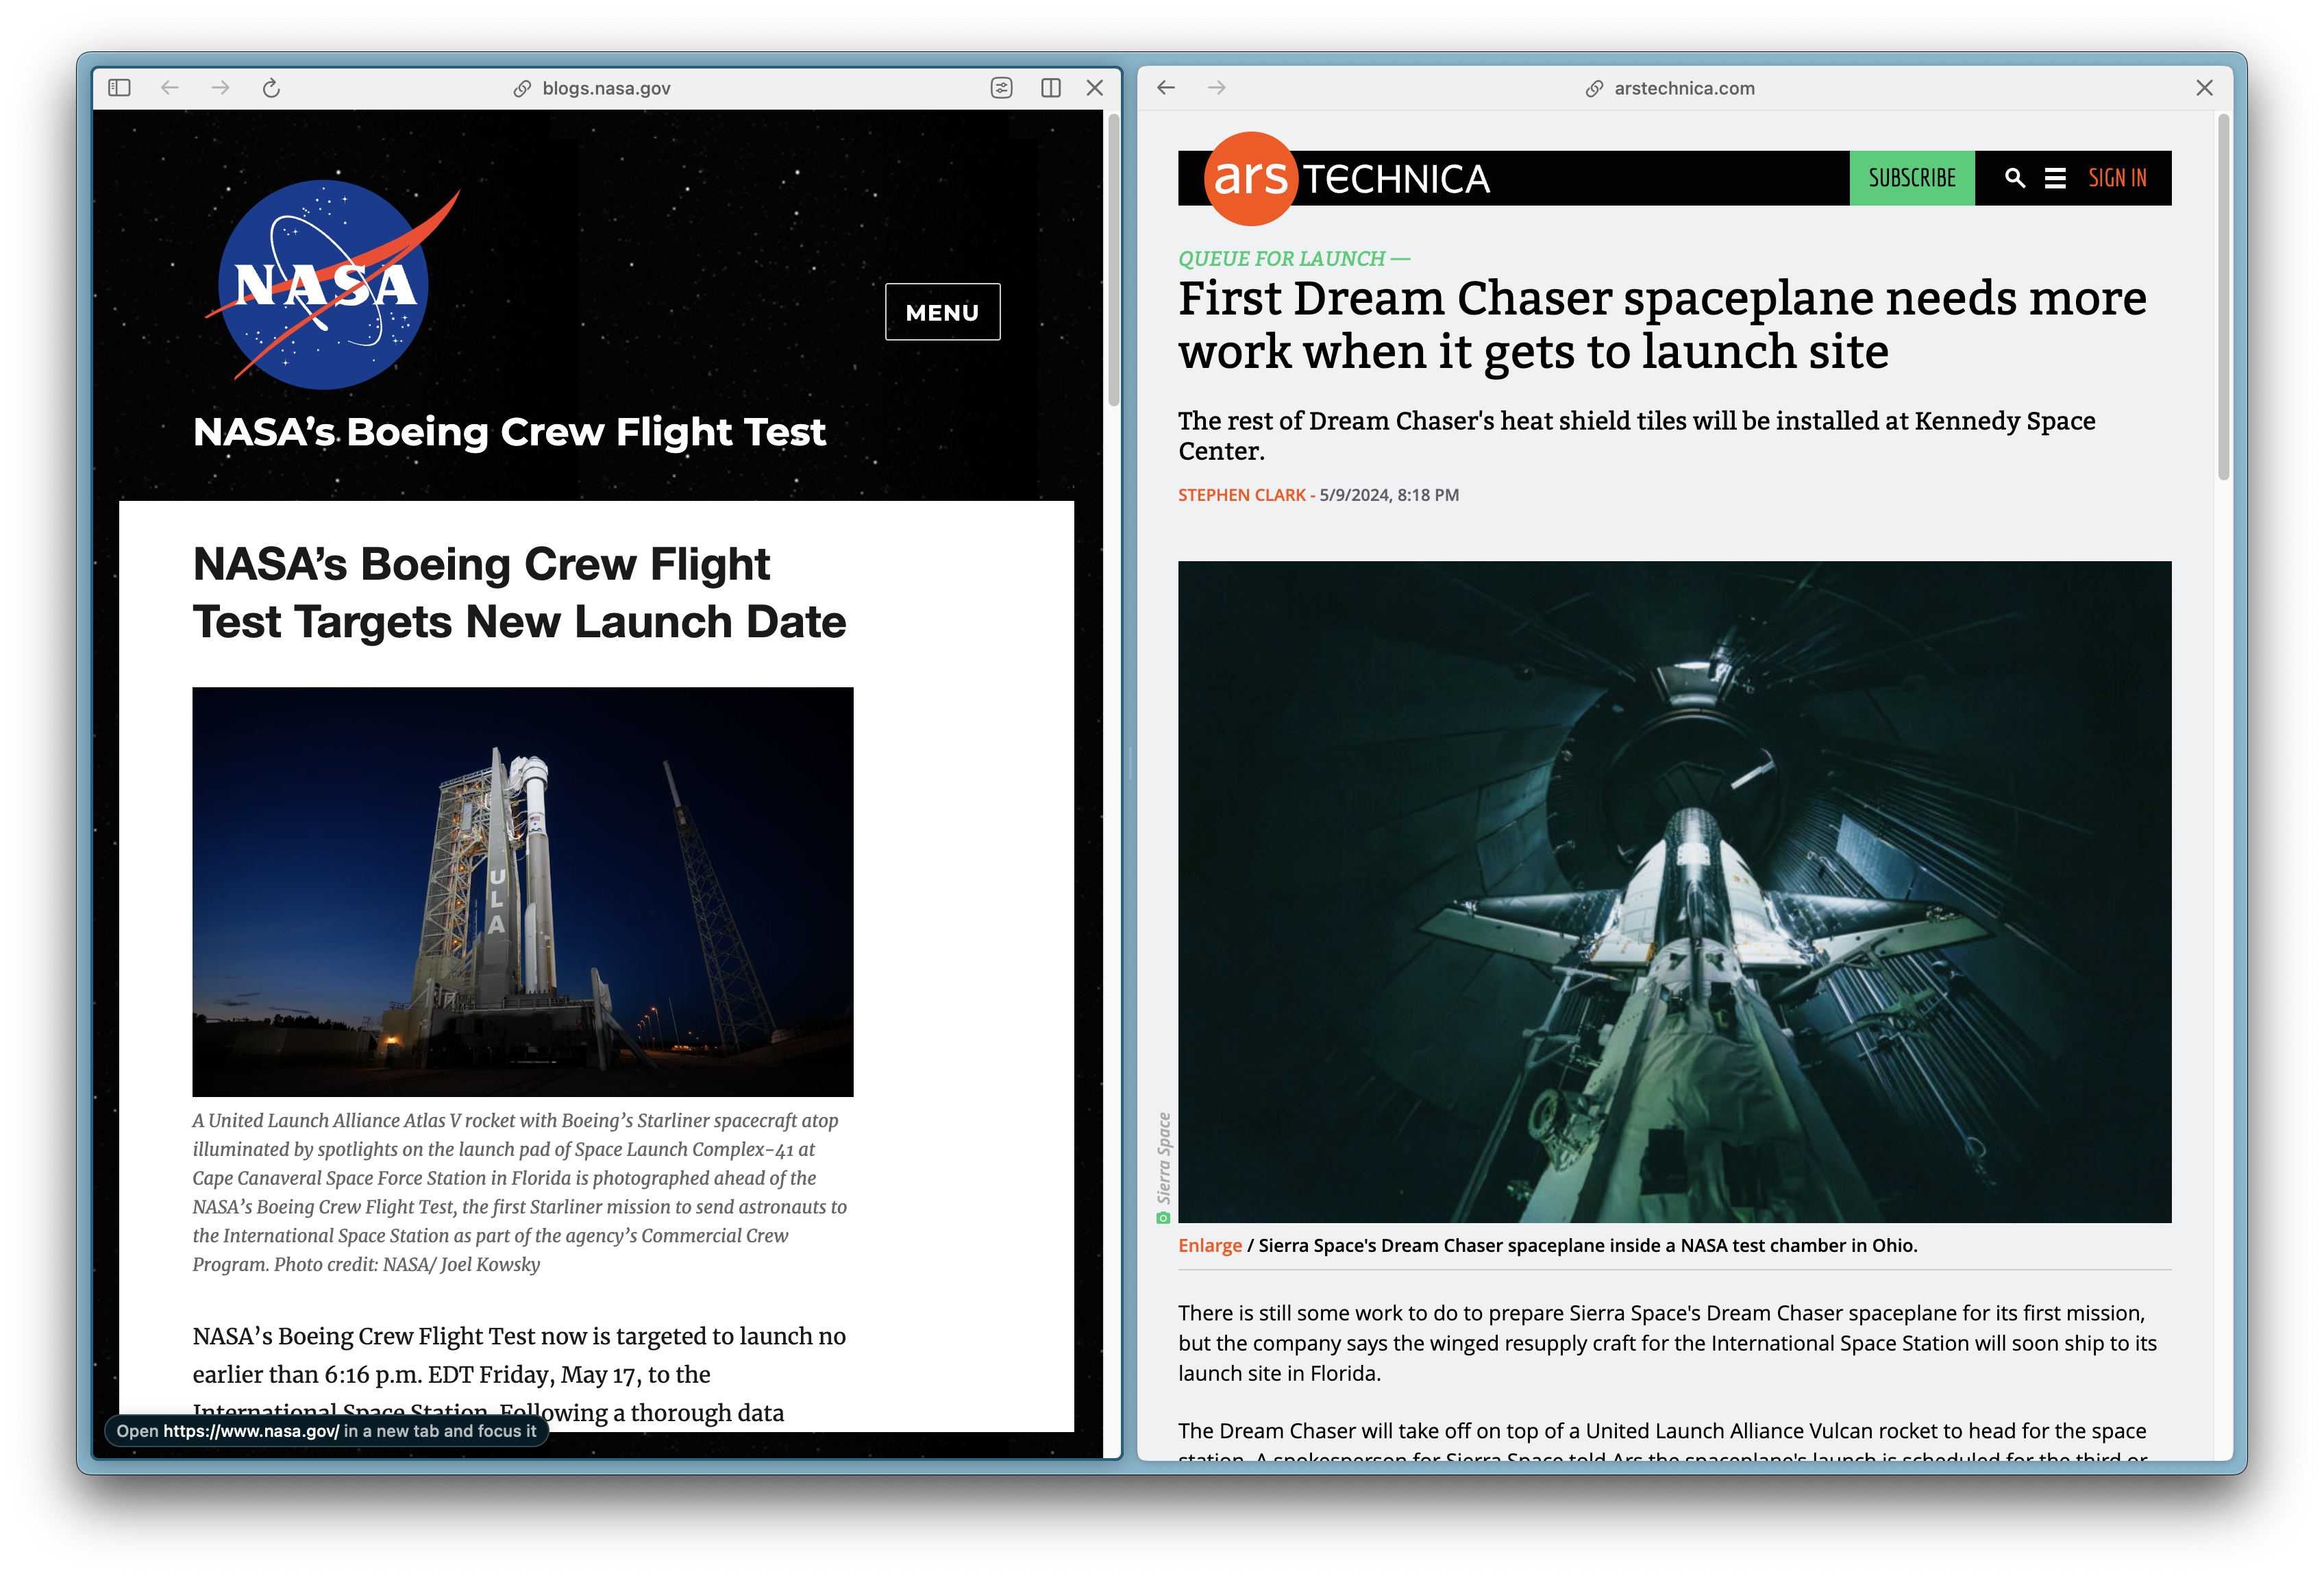Click the Dream Chaser spaceplane image
Image resolution: width=2324 pixels, height=1576 pixels.
point(1674,891)
